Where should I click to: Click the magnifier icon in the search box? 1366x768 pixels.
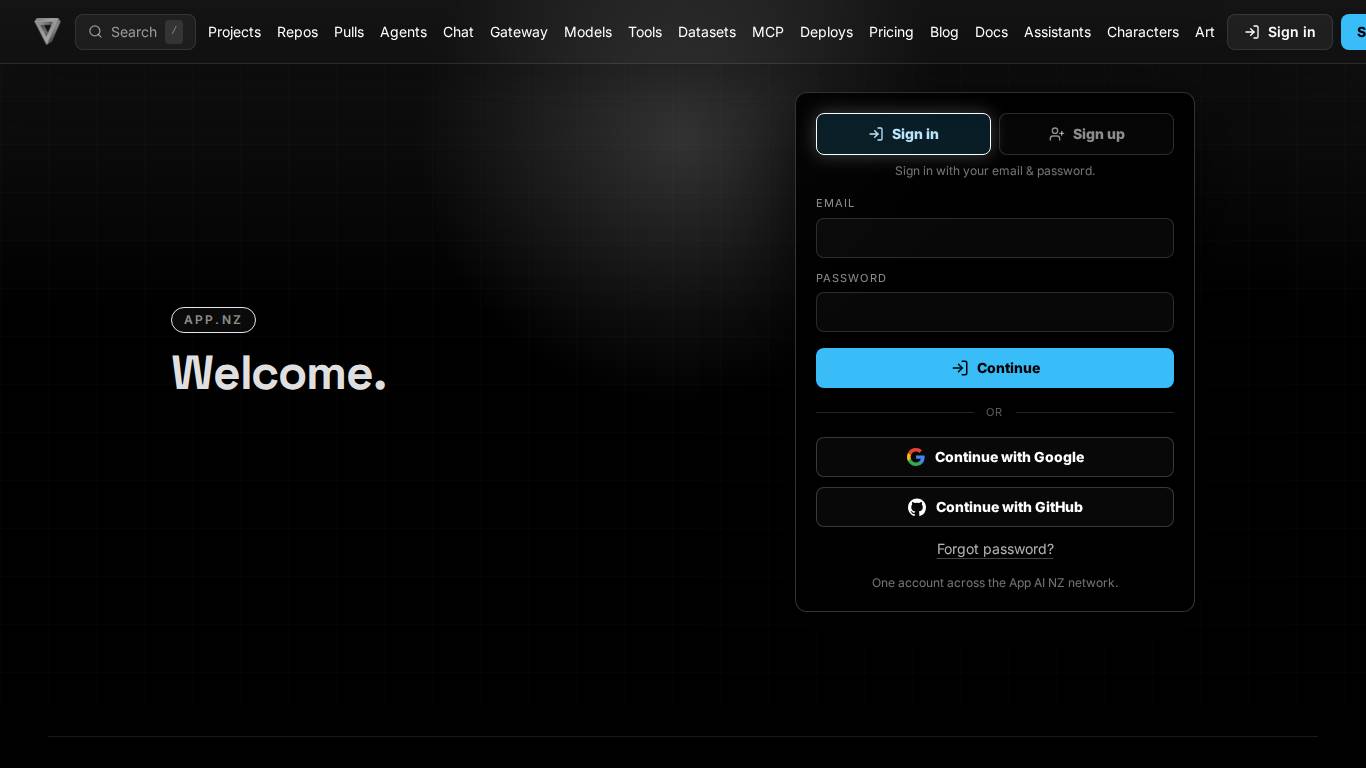click(x=96, y=32)
